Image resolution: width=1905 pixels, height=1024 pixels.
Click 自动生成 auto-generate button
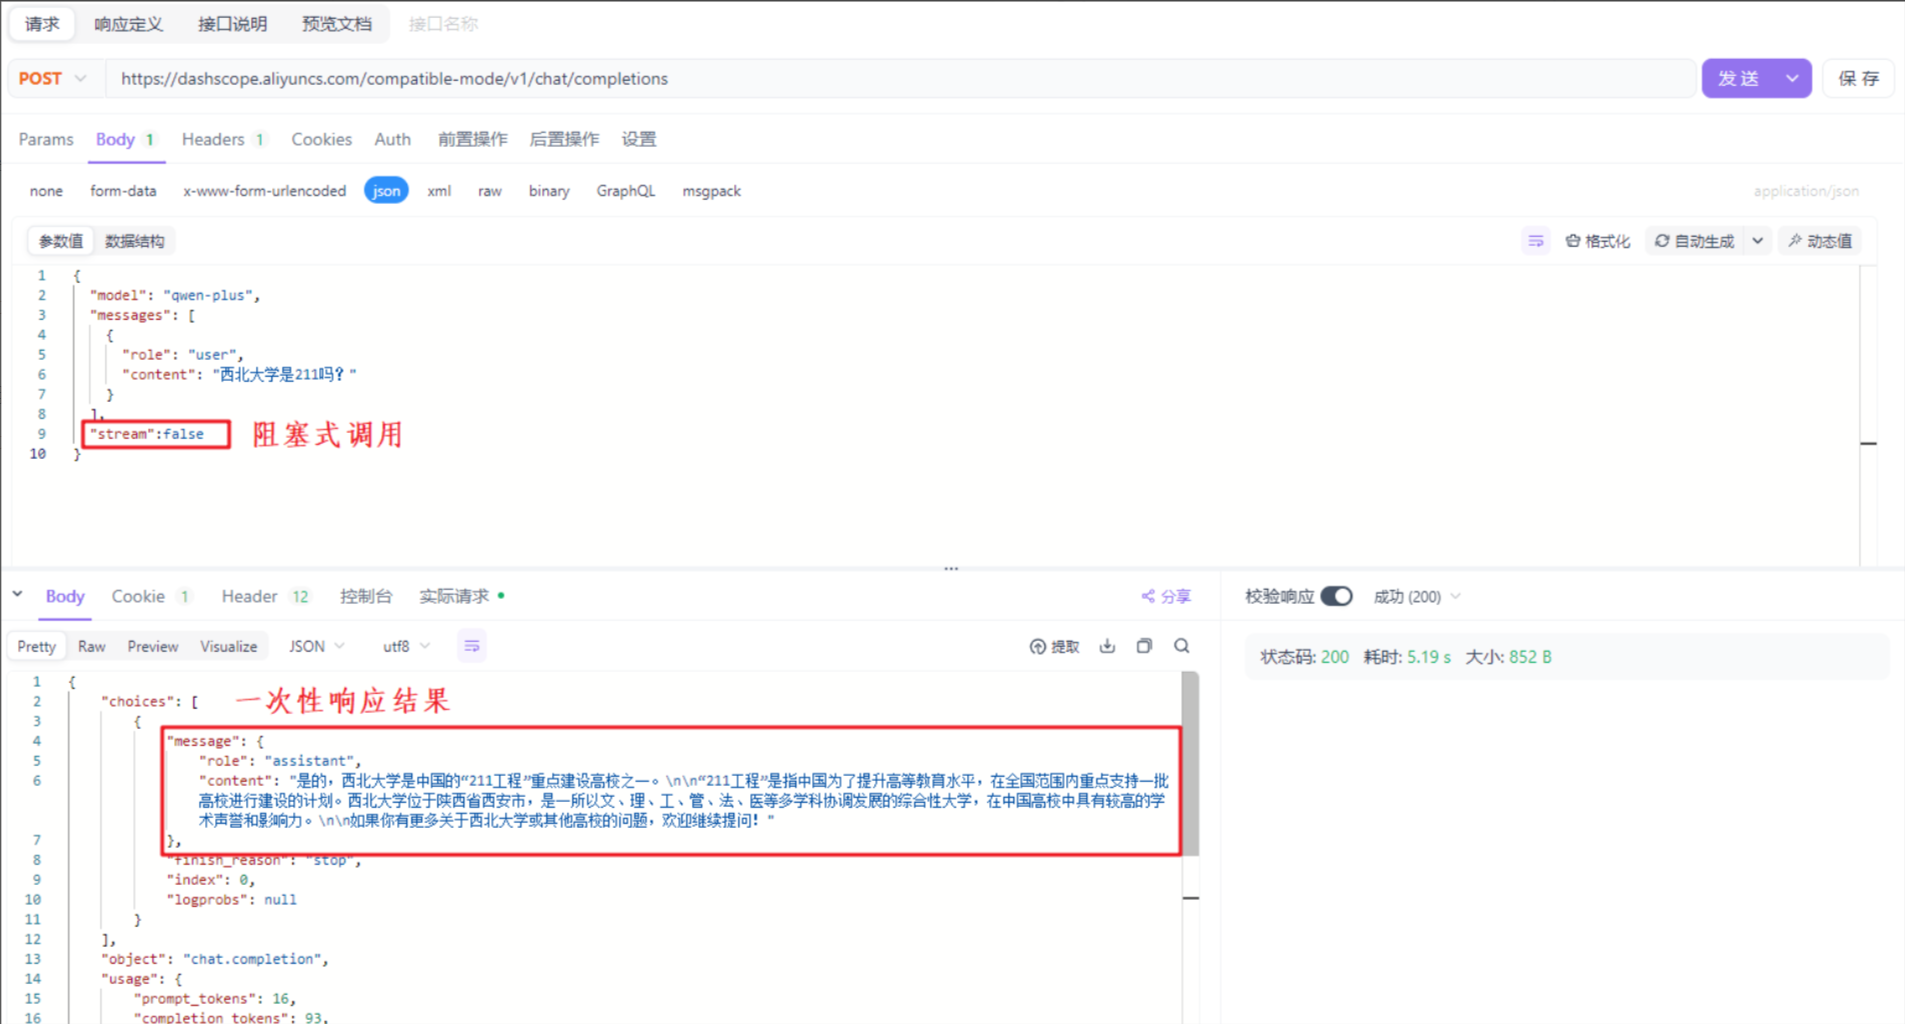[x=1695, y=241]
